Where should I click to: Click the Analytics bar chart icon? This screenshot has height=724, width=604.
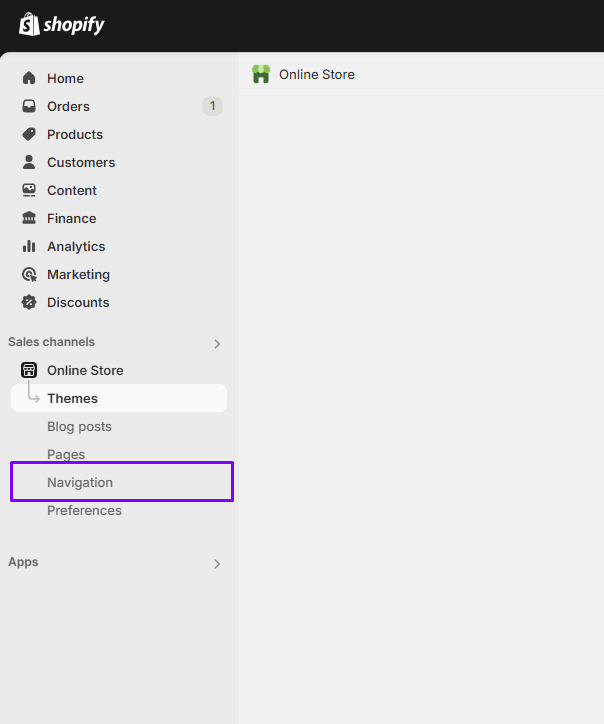click(29, 246)
